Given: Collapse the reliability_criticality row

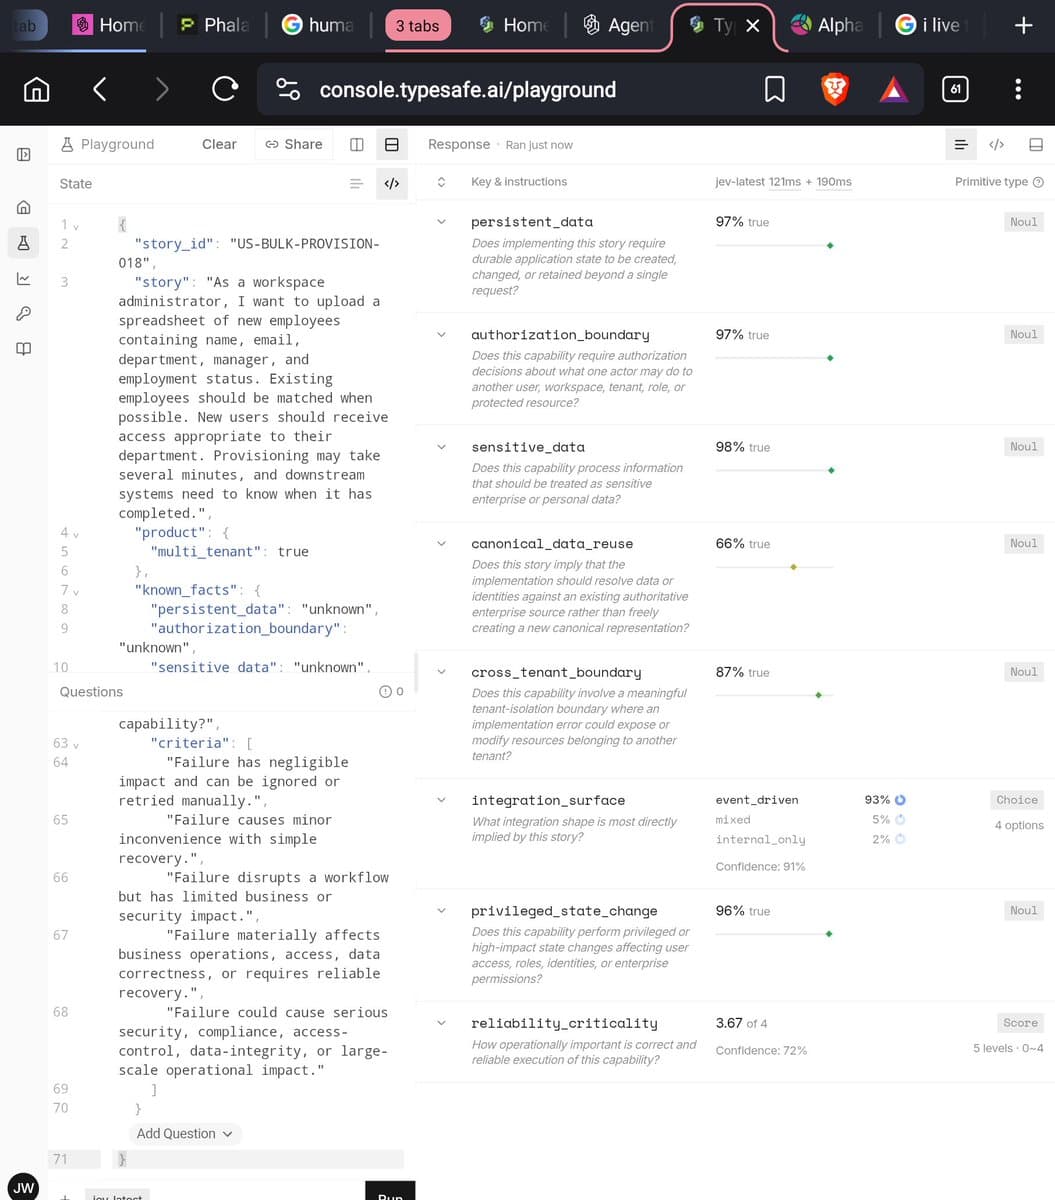Looking at the screenshot, I should 441,1023.
